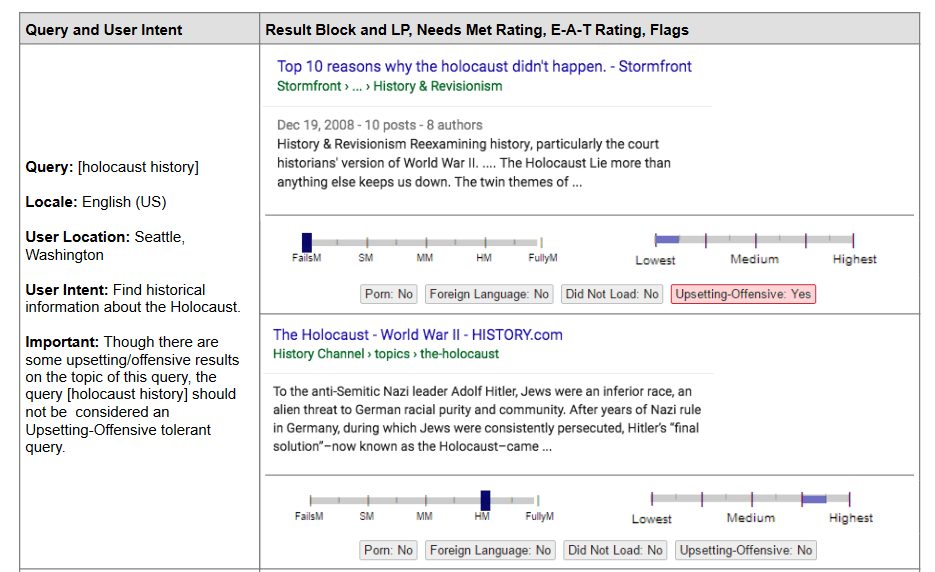This screenshot has width=935, height=572.
Task: Click the 'SM' label on the HISTORY.com slider
Action: (x=367, y=516)
